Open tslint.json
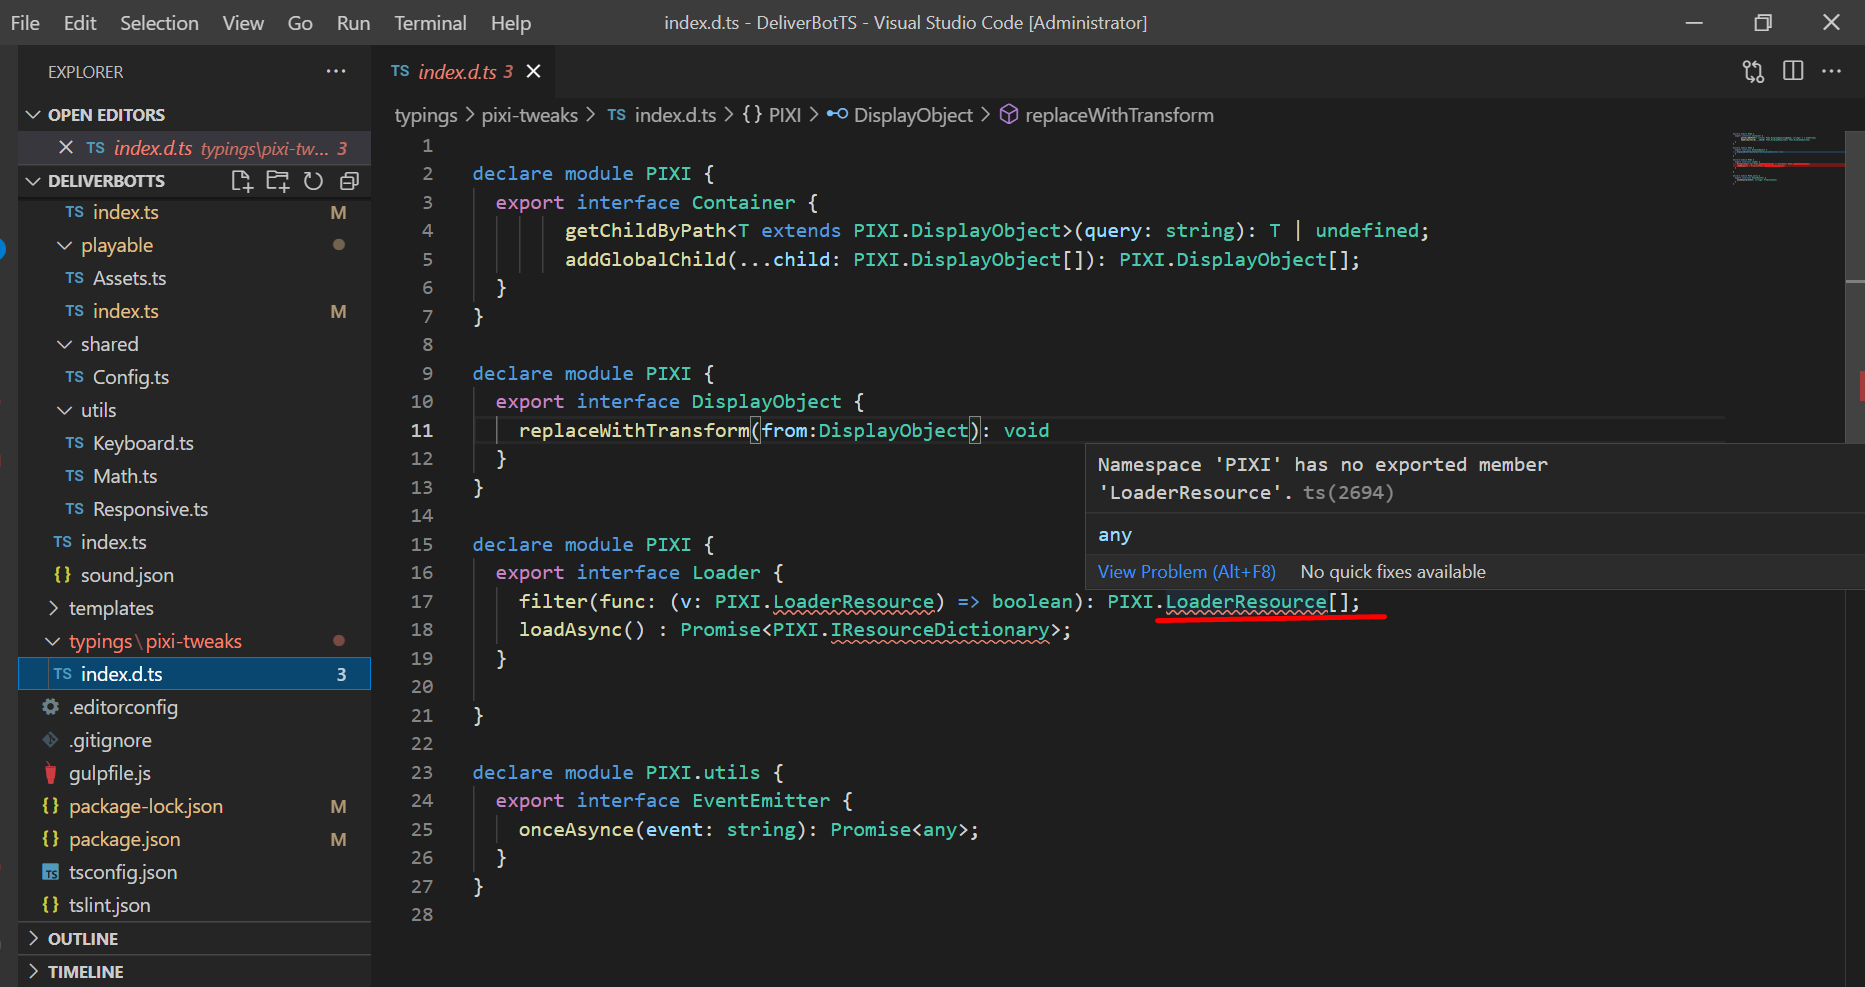 coord(110,905)
